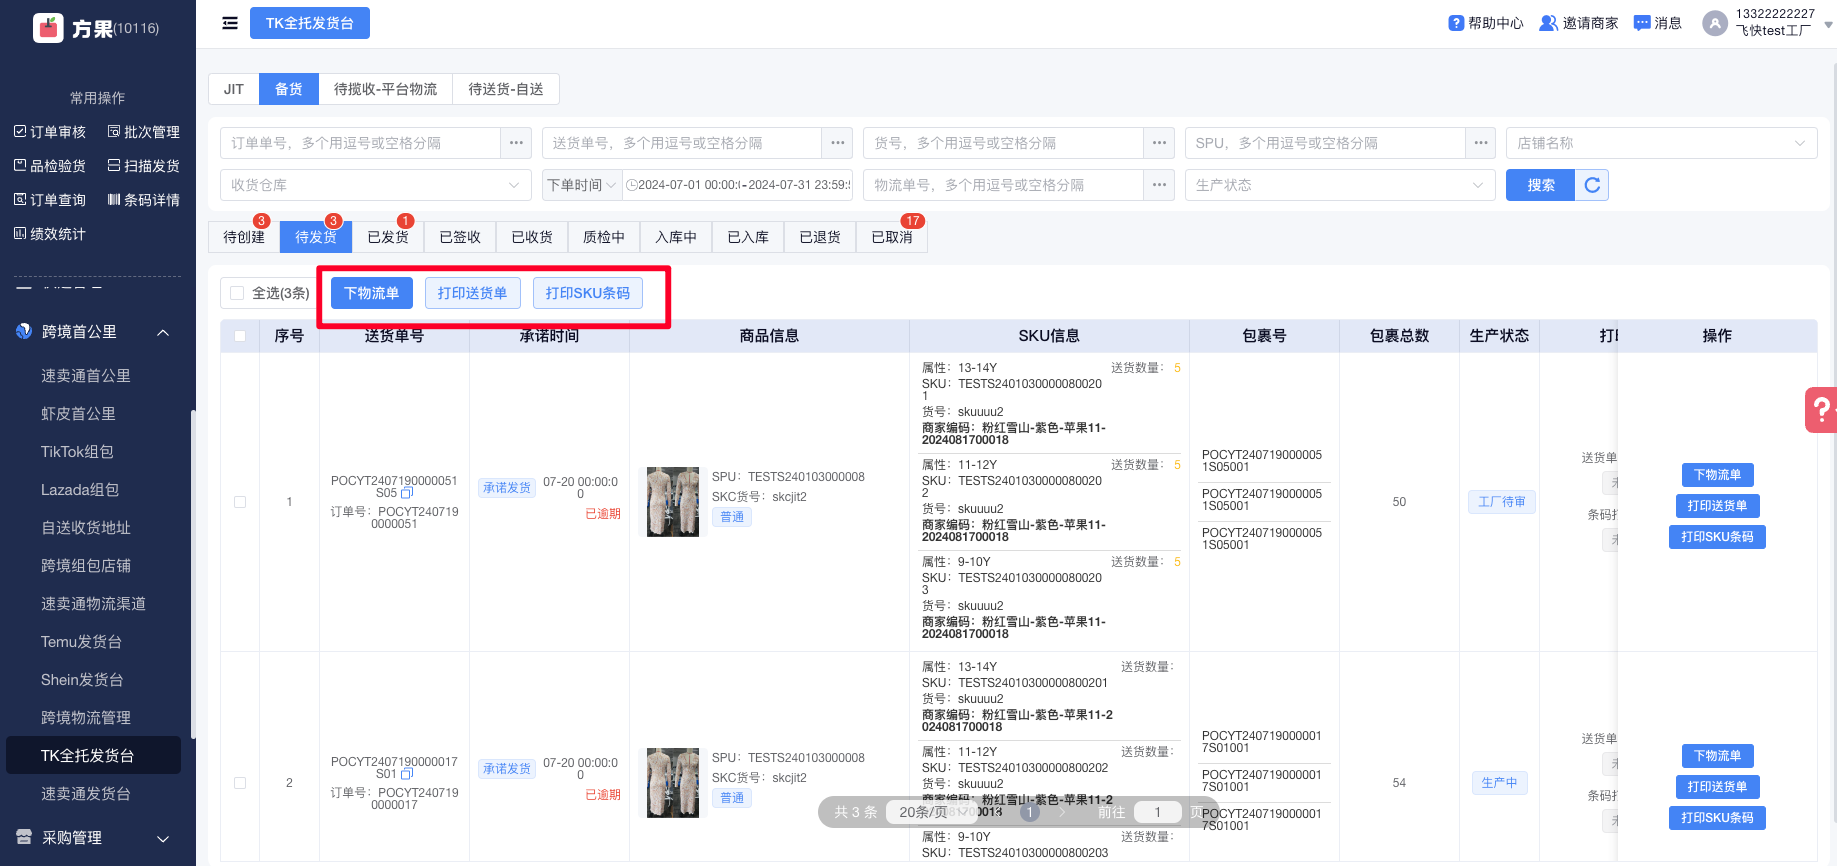Screen dimensions: 1837x866
Task: Click the product thumbnail in row 1
Action: click(x=672, y=502)
